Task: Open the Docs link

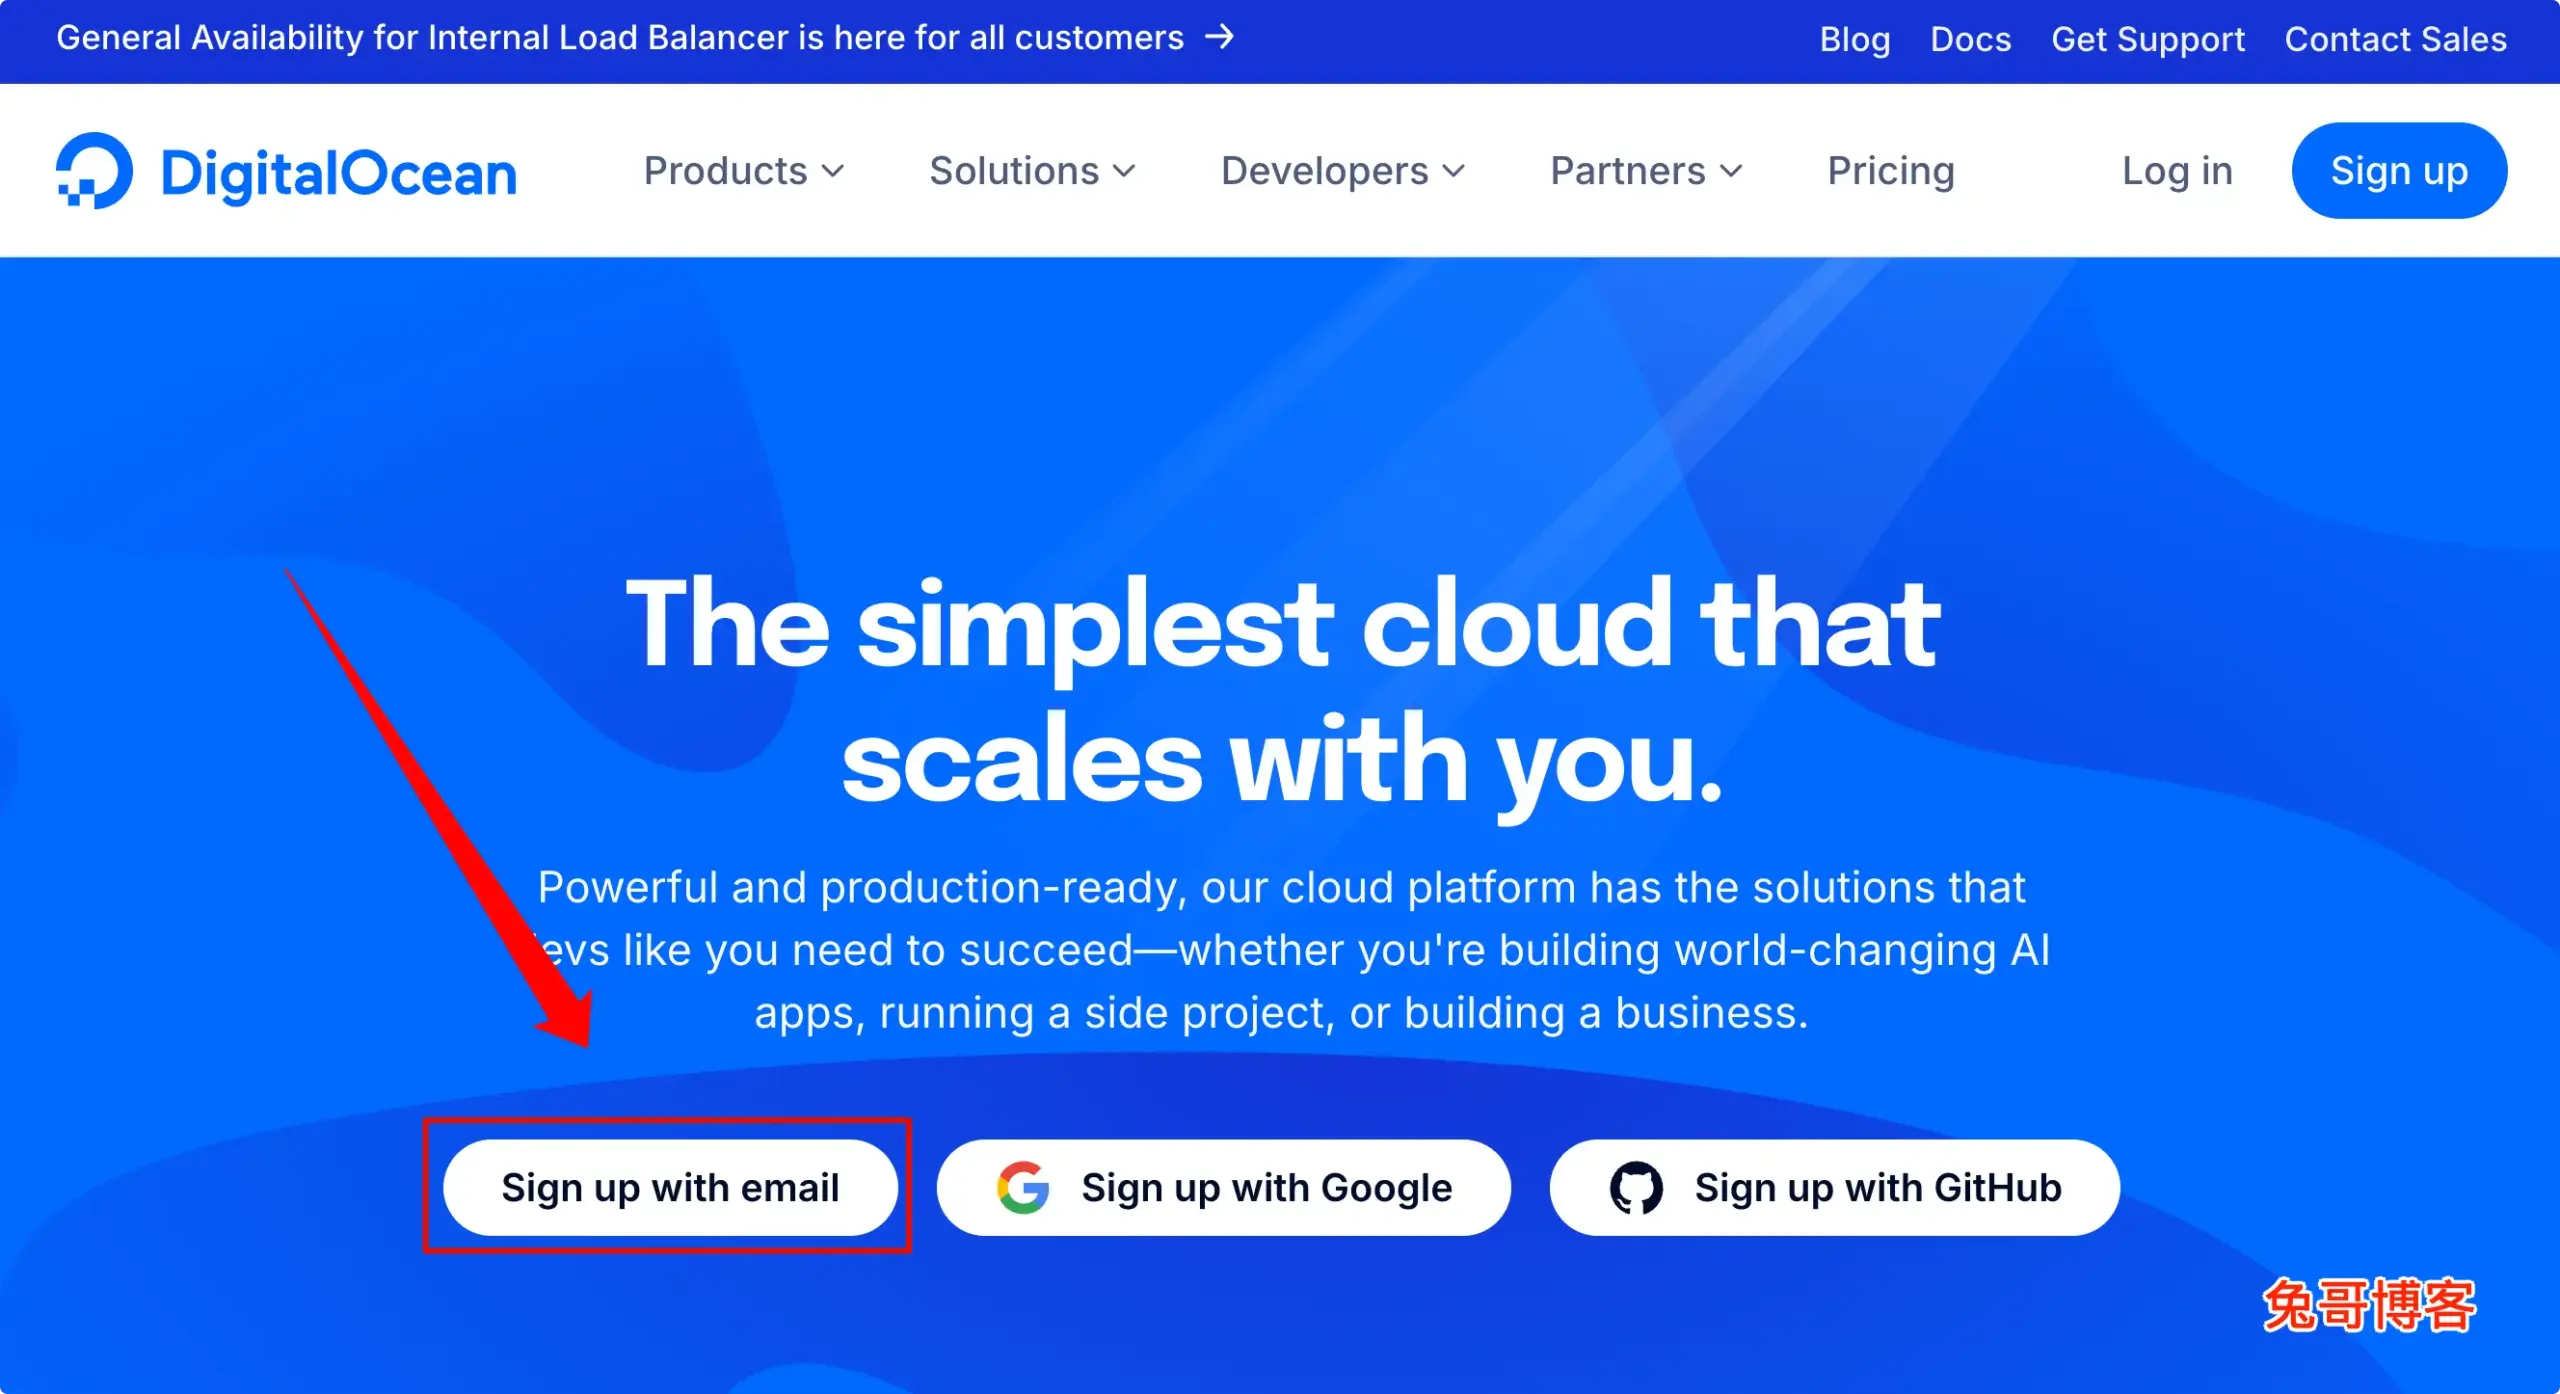Action: tap(1970, 39)
